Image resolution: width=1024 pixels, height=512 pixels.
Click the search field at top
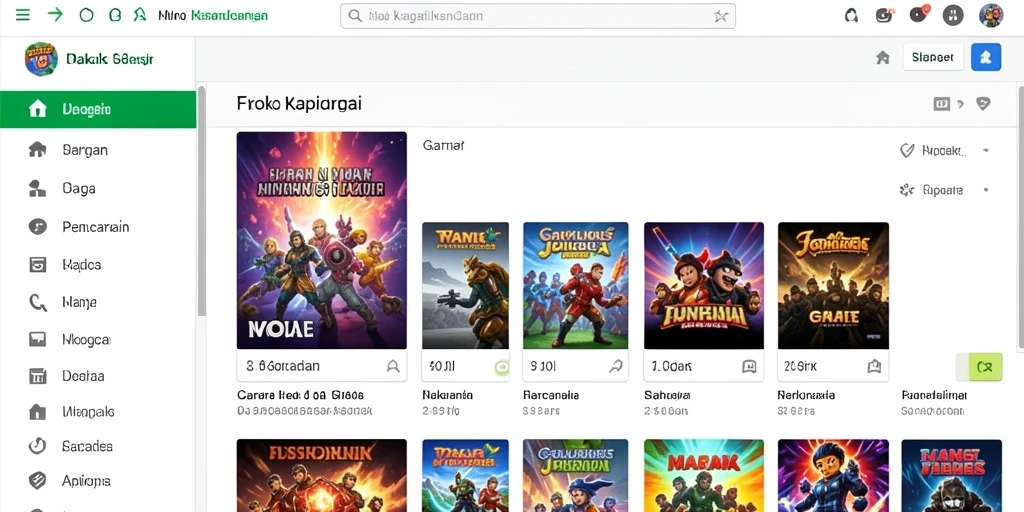click(537, 16)
